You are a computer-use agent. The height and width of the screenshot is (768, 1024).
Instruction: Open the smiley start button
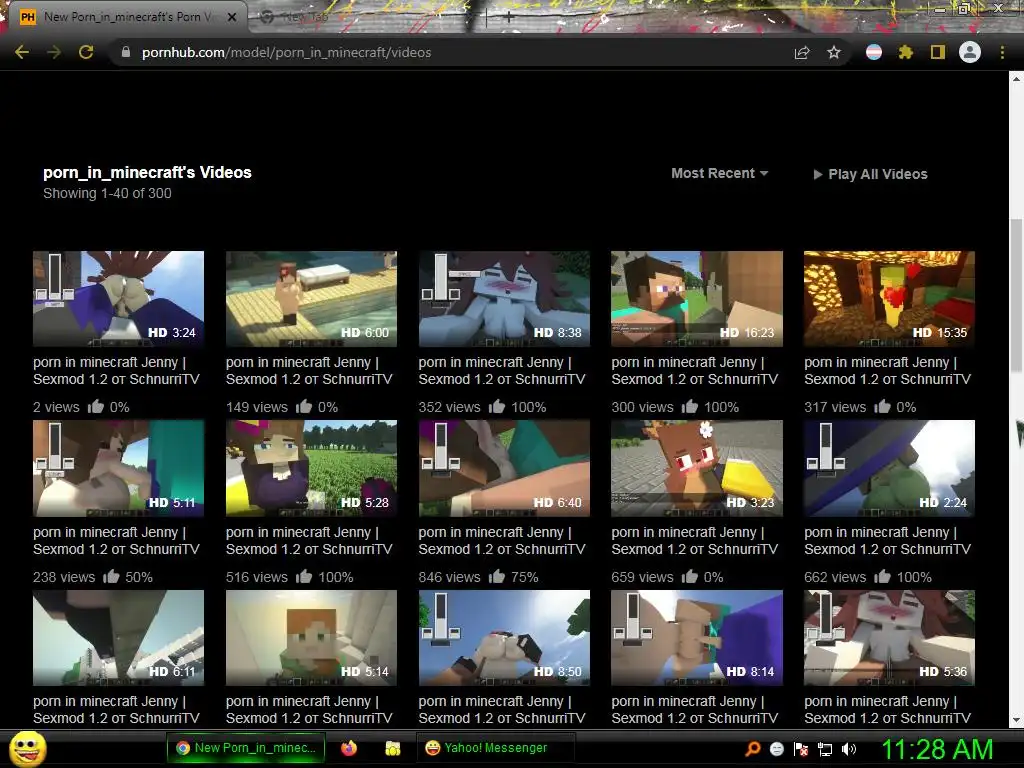(27, 749)
